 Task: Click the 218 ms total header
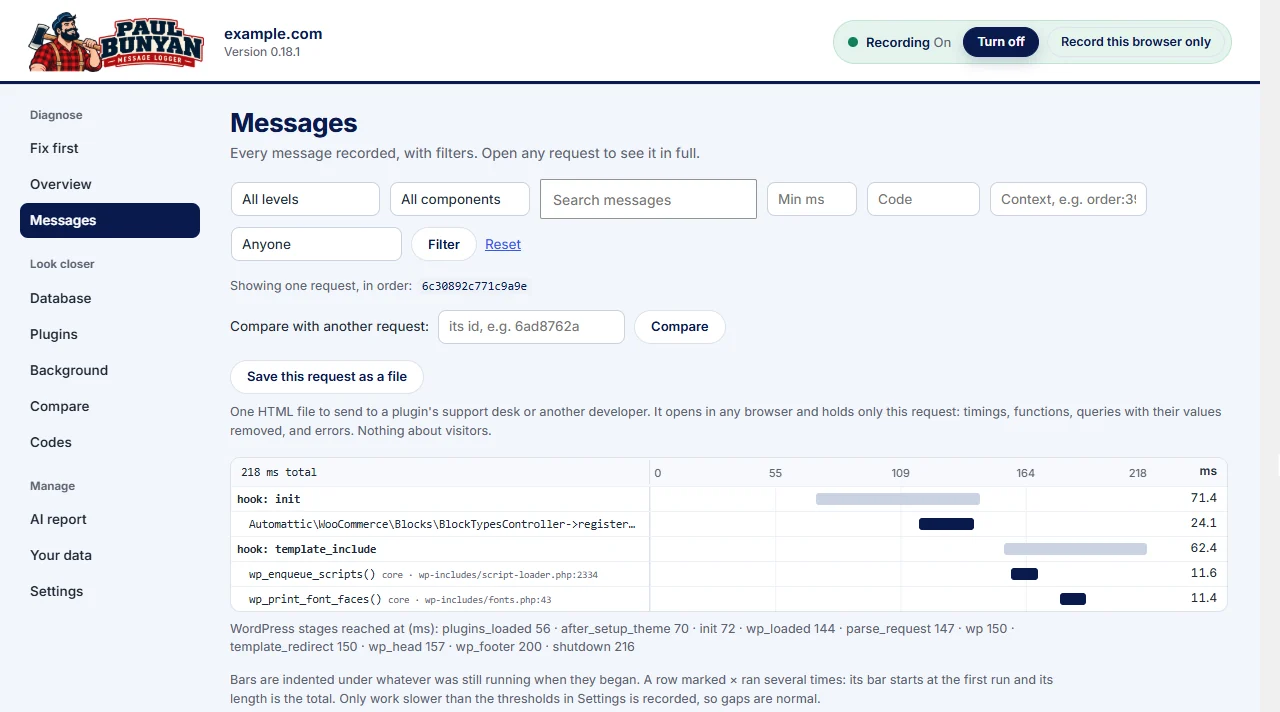pyautogui.click(x=279, y=472)
